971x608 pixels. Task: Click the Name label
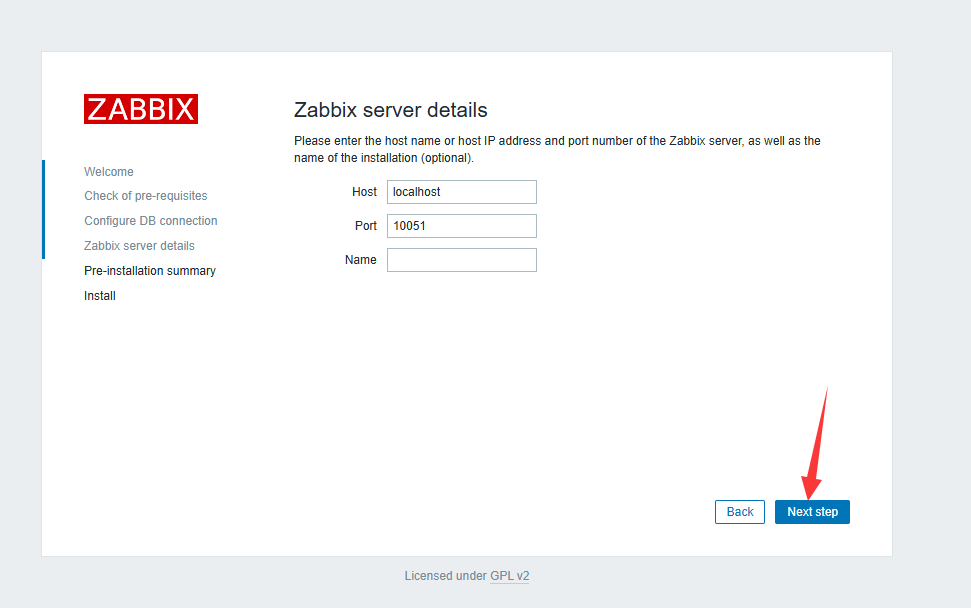point(360,260)
